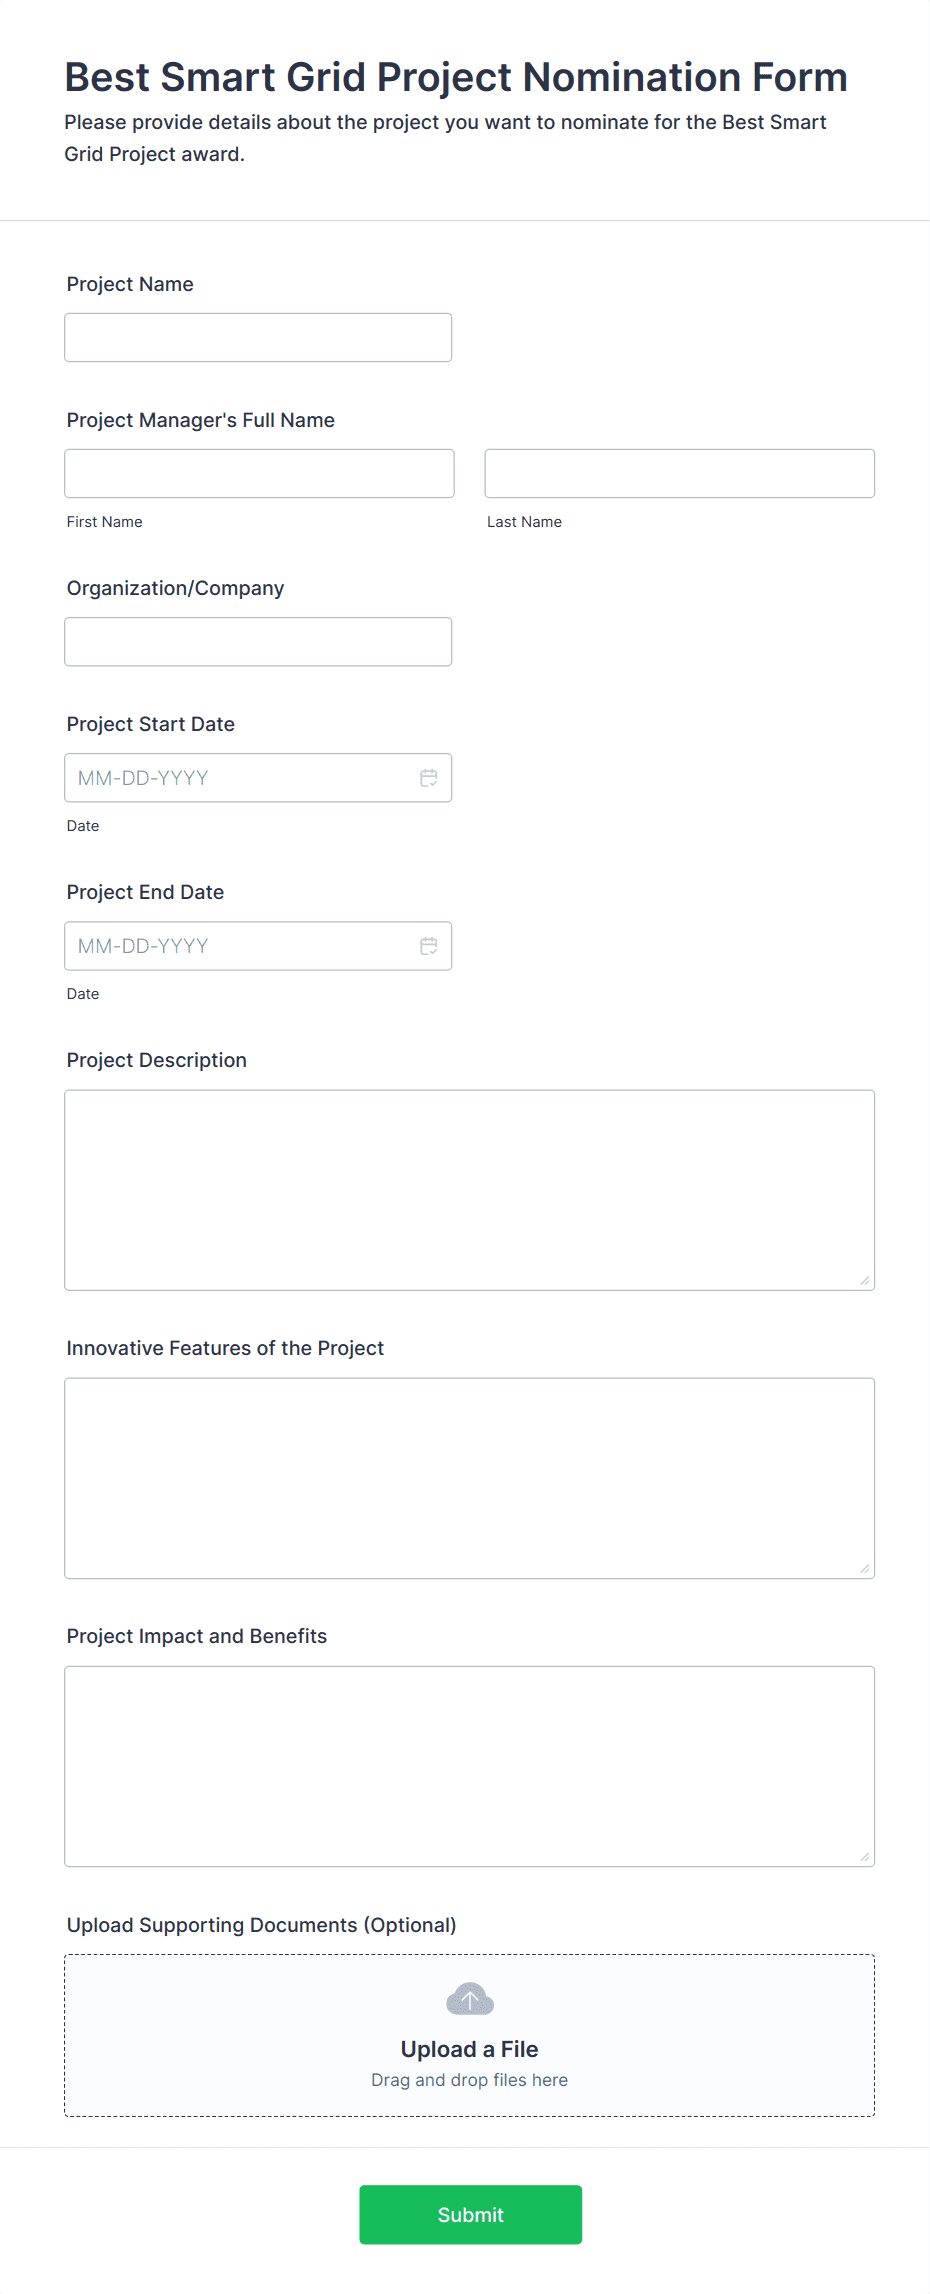This screenshot has height=2294, width=930.
Task: Focus the First Name field
Action: pyautogui.click(x=259, y=474)
